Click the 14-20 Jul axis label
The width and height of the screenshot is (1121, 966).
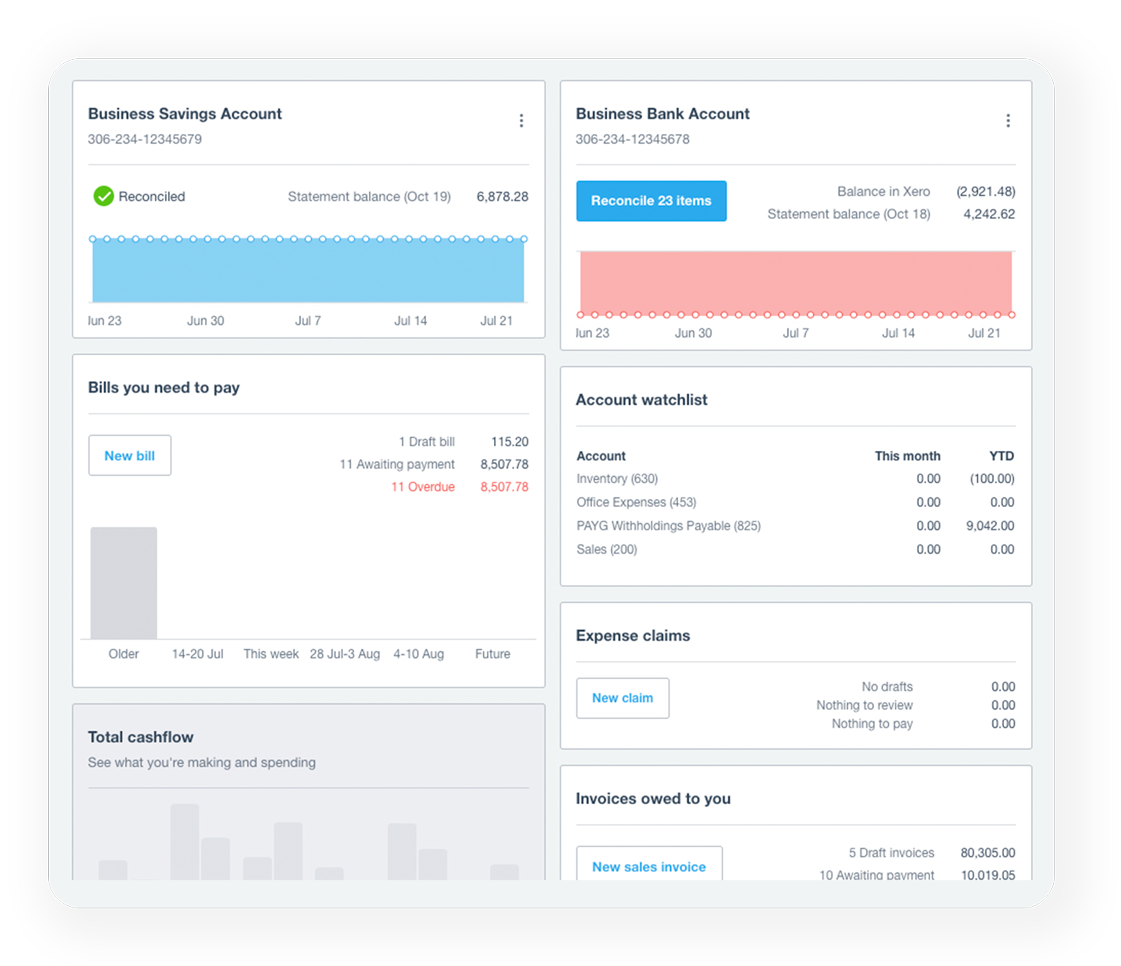coord(197,654)
